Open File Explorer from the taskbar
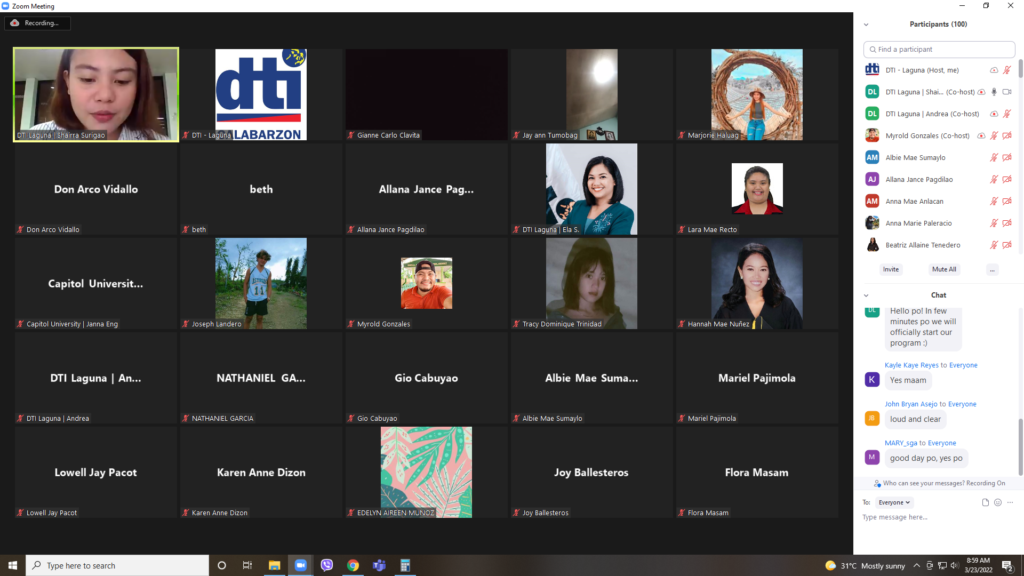 pos(274,565)
